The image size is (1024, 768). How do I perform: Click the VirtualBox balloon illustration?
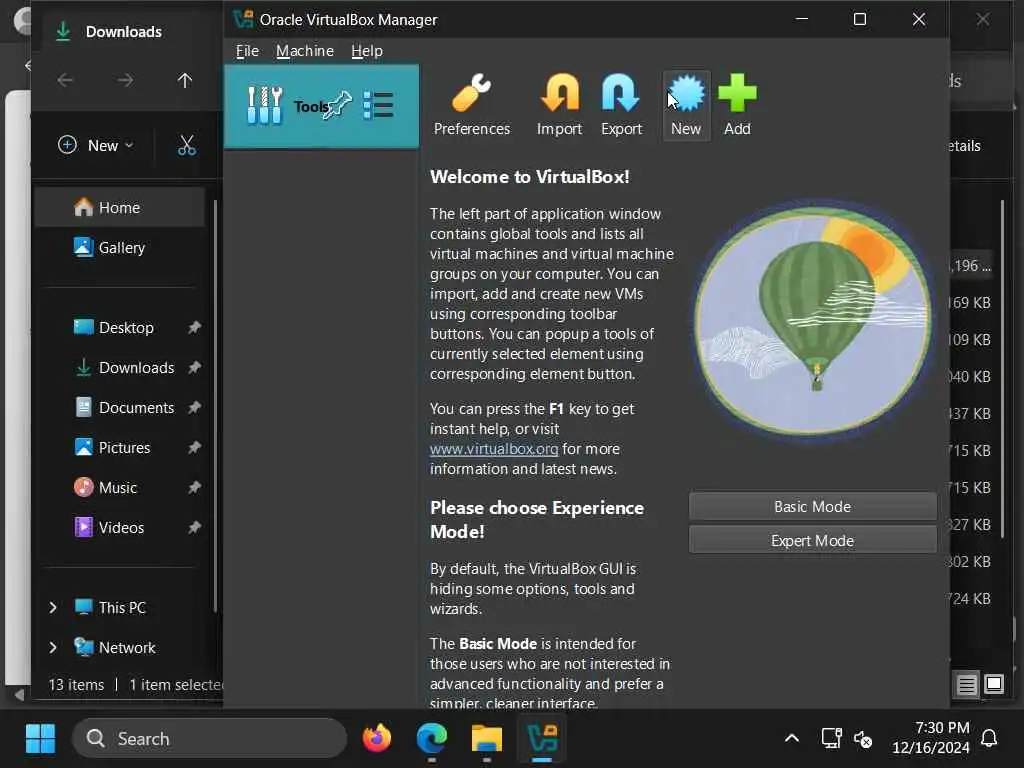click(812, 320)
